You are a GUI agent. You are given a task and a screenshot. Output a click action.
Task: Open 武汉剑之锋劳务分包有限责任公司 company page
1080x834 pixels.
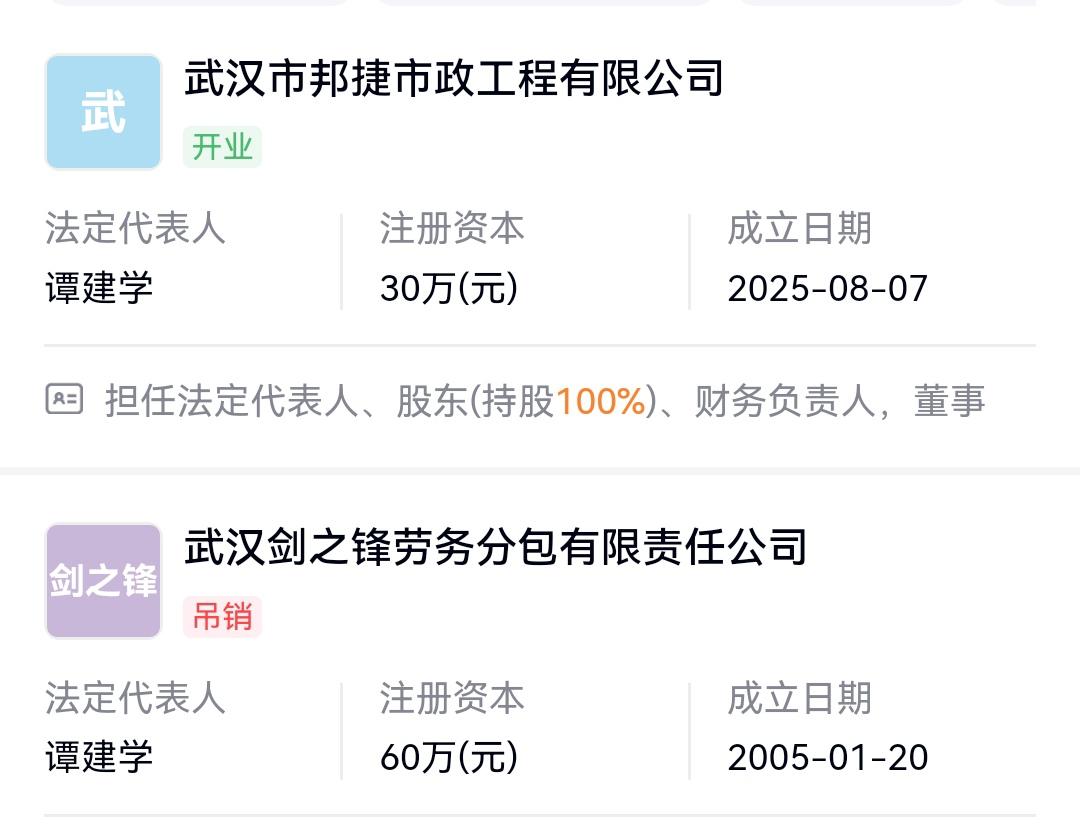pos(495,548)
